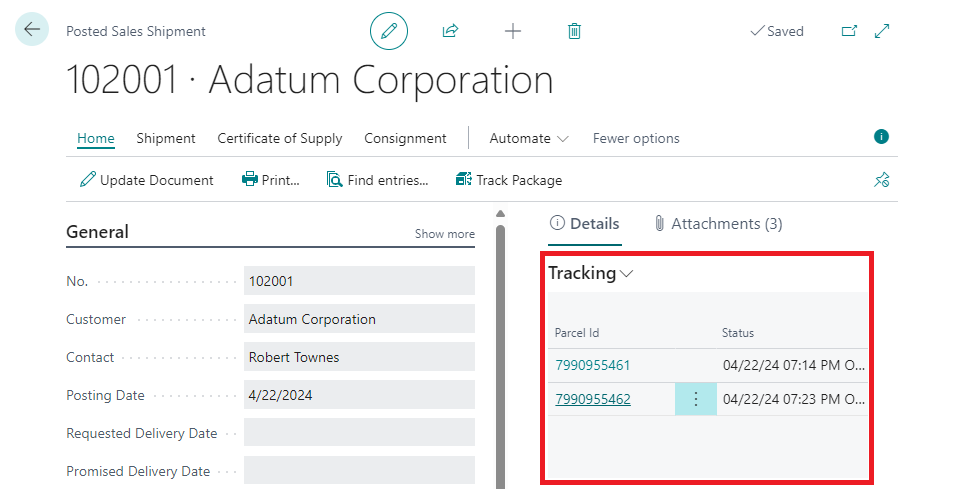Click the expand full-screen arrows icon

pos(882,31)
